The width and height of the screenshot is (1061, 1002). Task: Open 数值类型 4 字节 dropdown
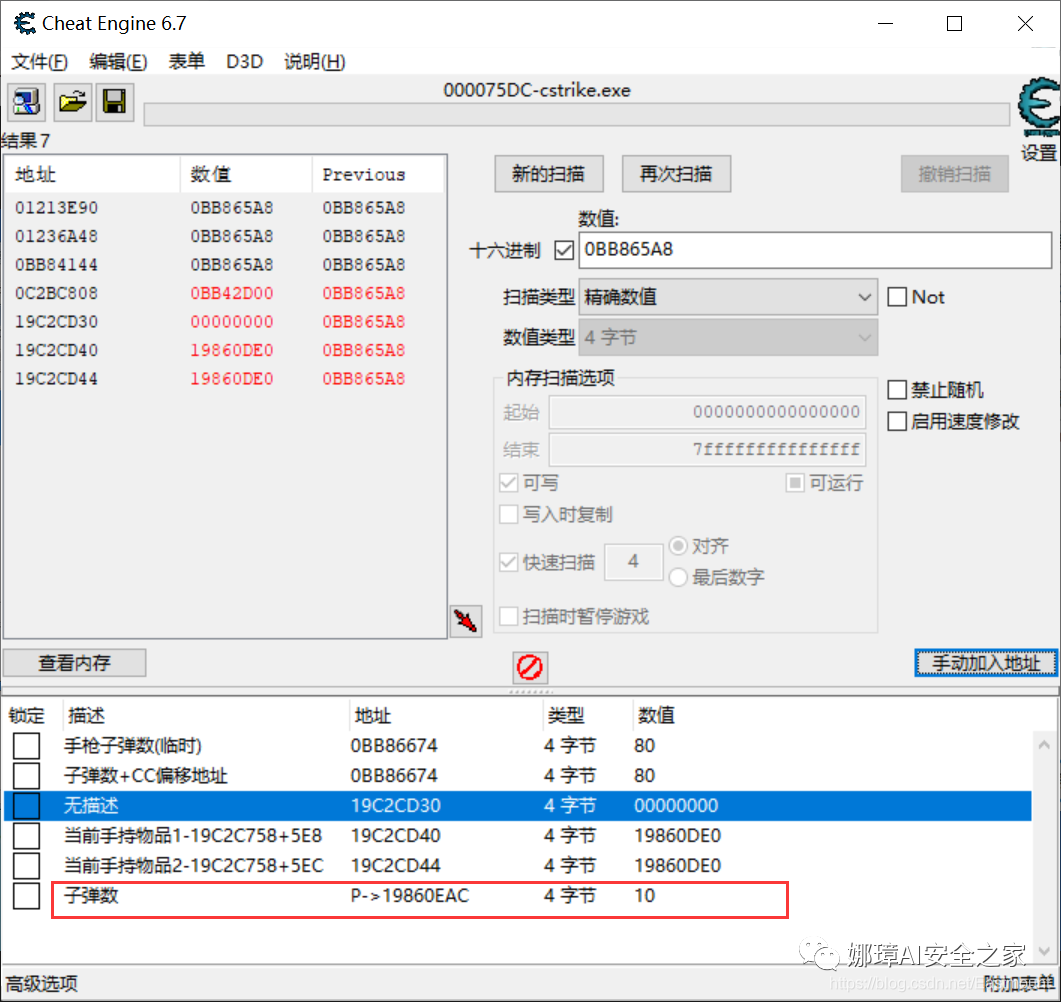[728, 337]
